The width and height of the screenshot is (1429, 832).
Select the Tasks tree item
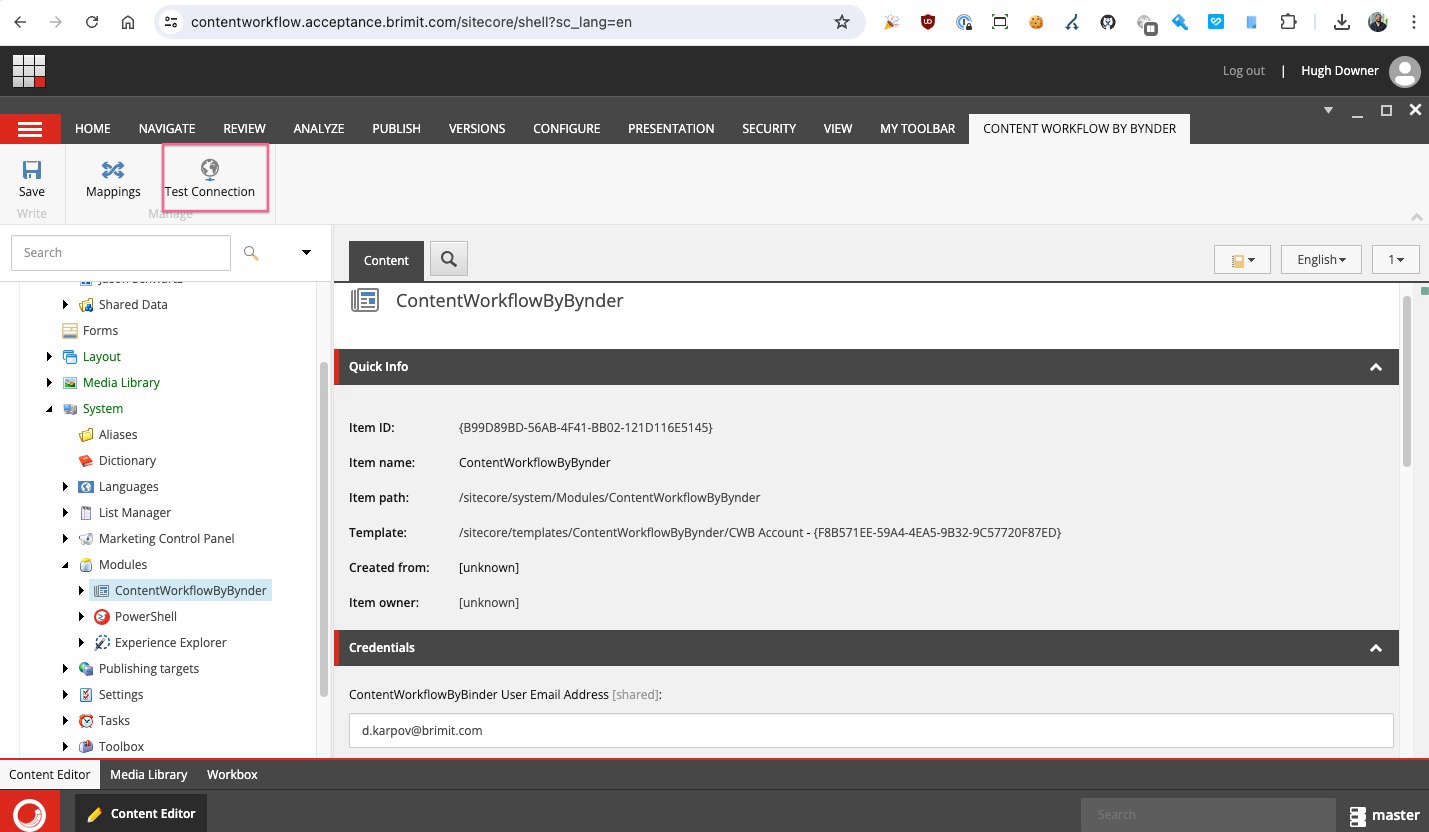[x=114, y=721]
